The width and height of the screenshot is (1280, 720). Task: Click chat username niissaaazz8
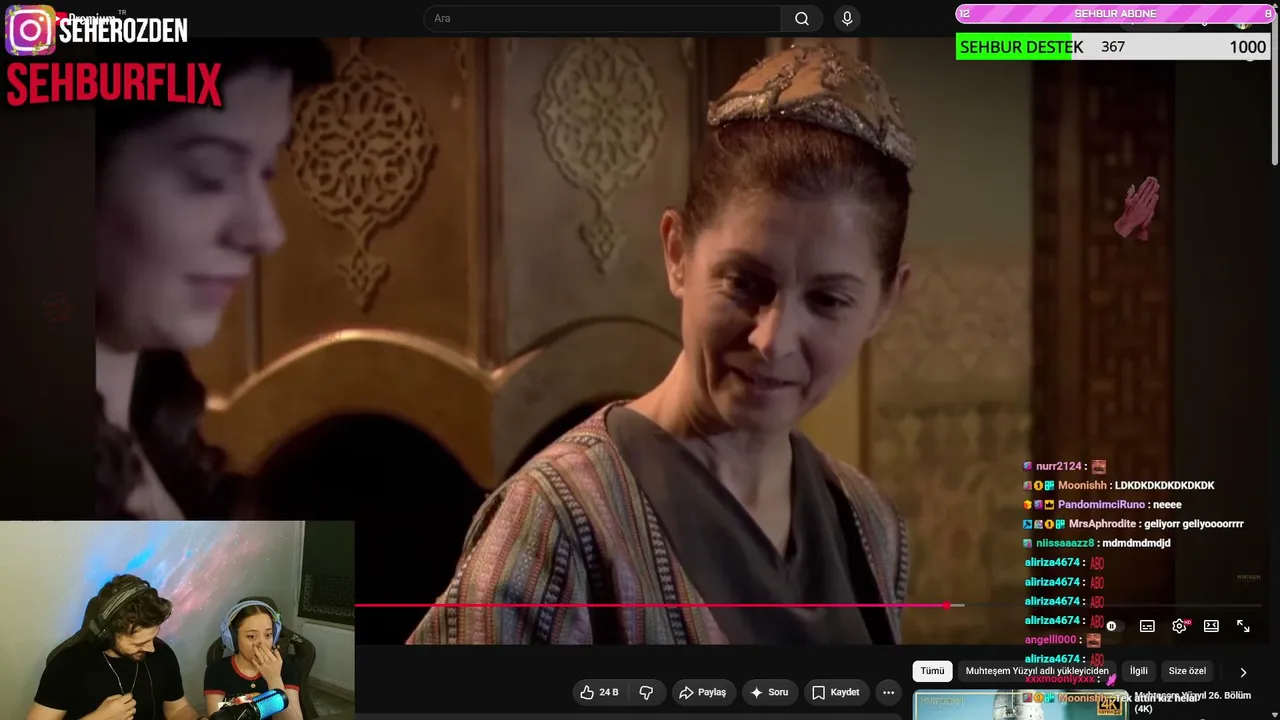click(x=1065, y=543)
